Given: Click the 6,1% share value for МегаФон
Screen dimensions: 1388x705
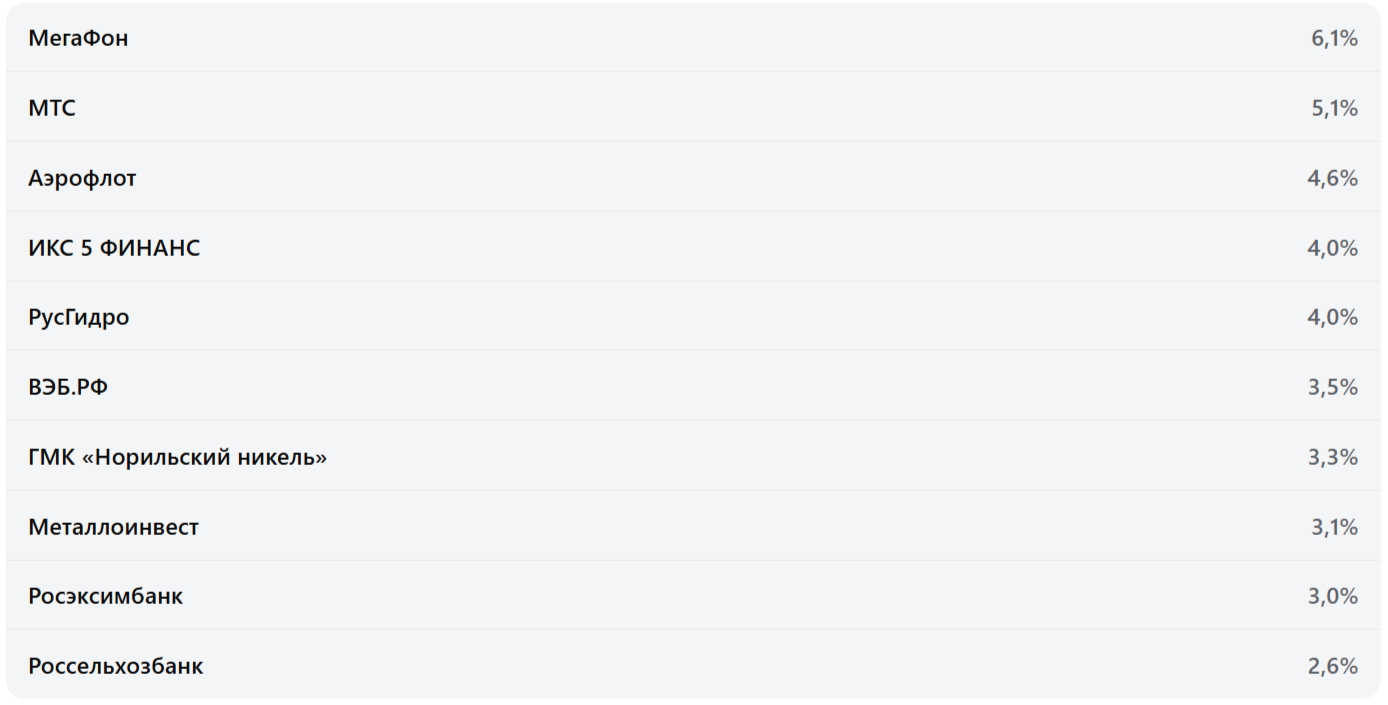Looking at the screenshot, I should coord(1334,39).
